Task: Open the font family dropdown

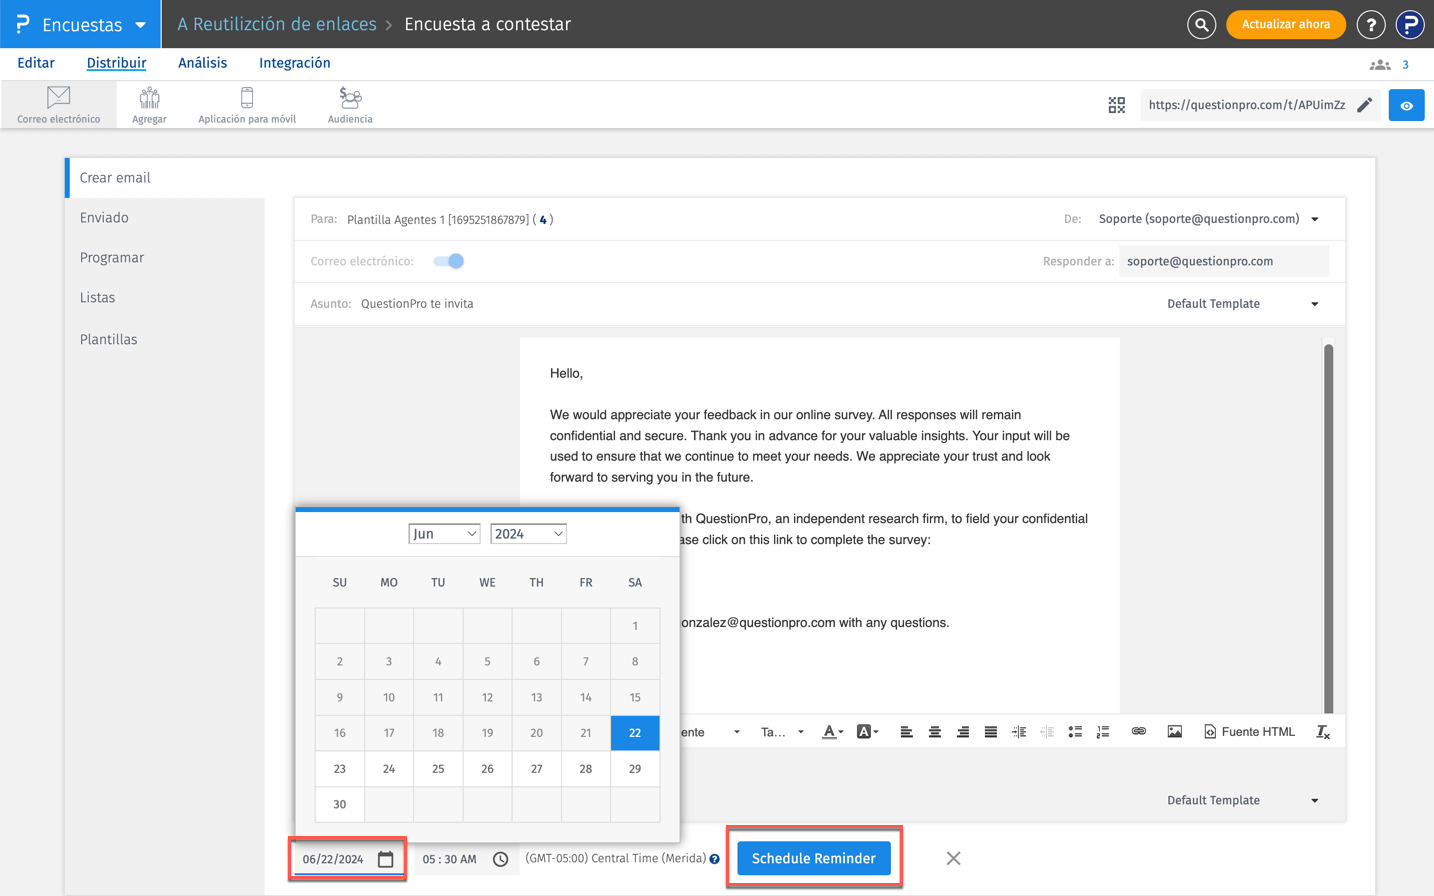Action: point(712,732)
